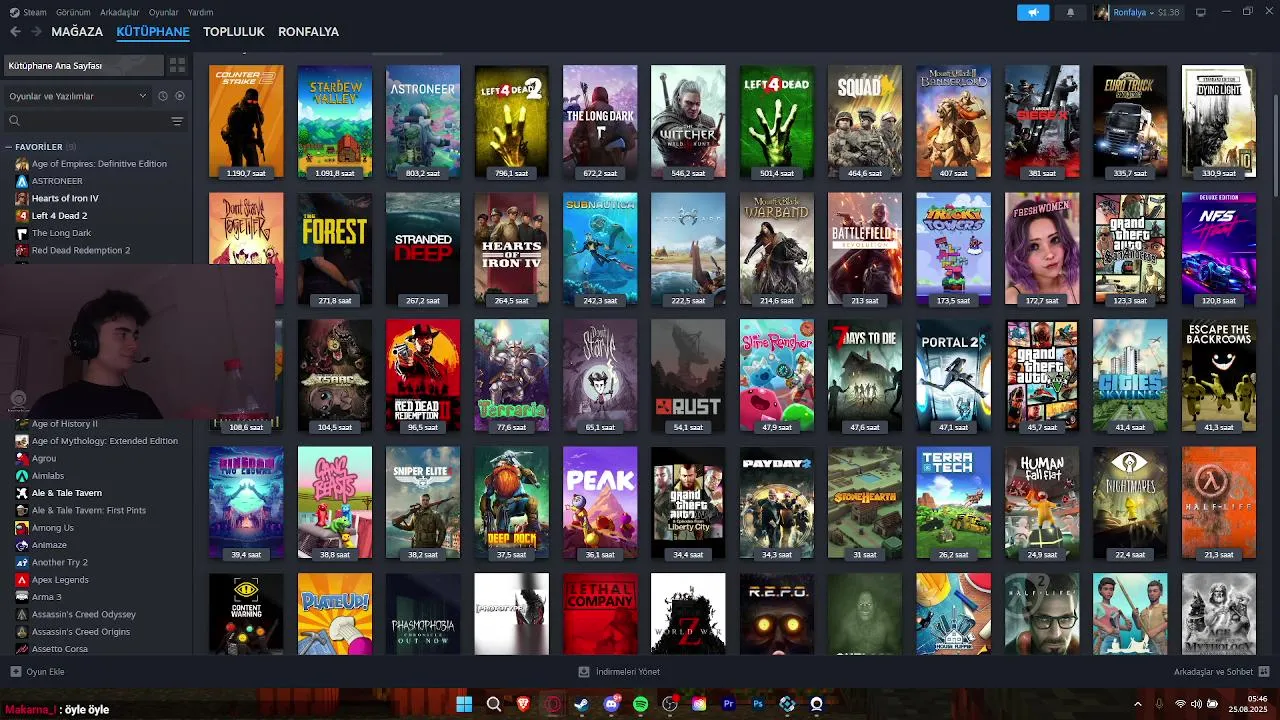Select Age of Empires: Definitive Edition
The width and height of the screenshot is (1280, 720).
point(98,164)
